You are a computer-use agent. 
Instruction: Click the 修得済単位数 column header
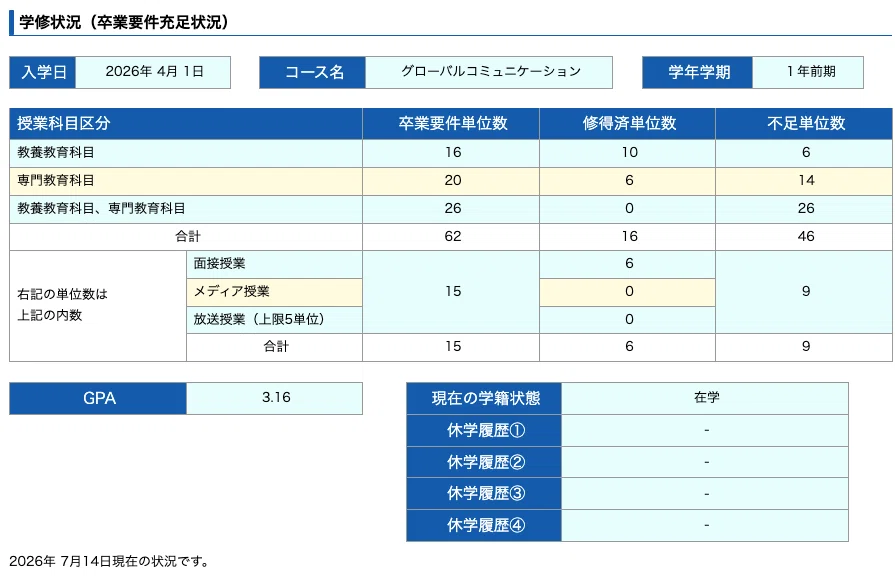(x=627, y=124)
